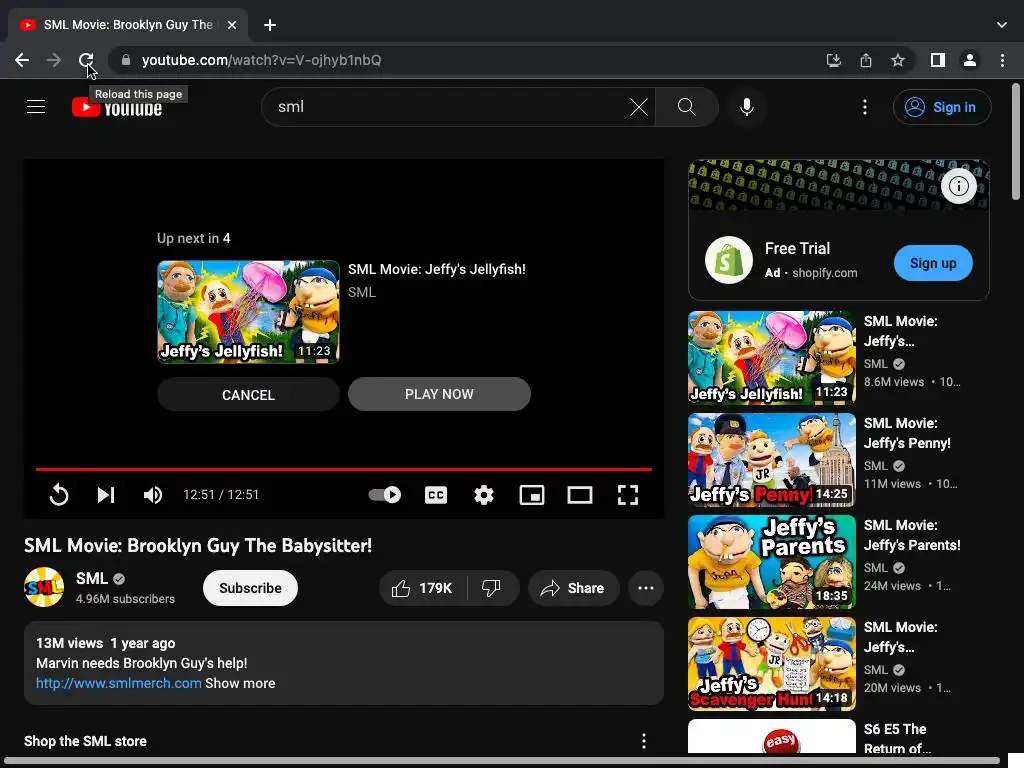Subscribe to the SML channel

click(x=250, y=588)
